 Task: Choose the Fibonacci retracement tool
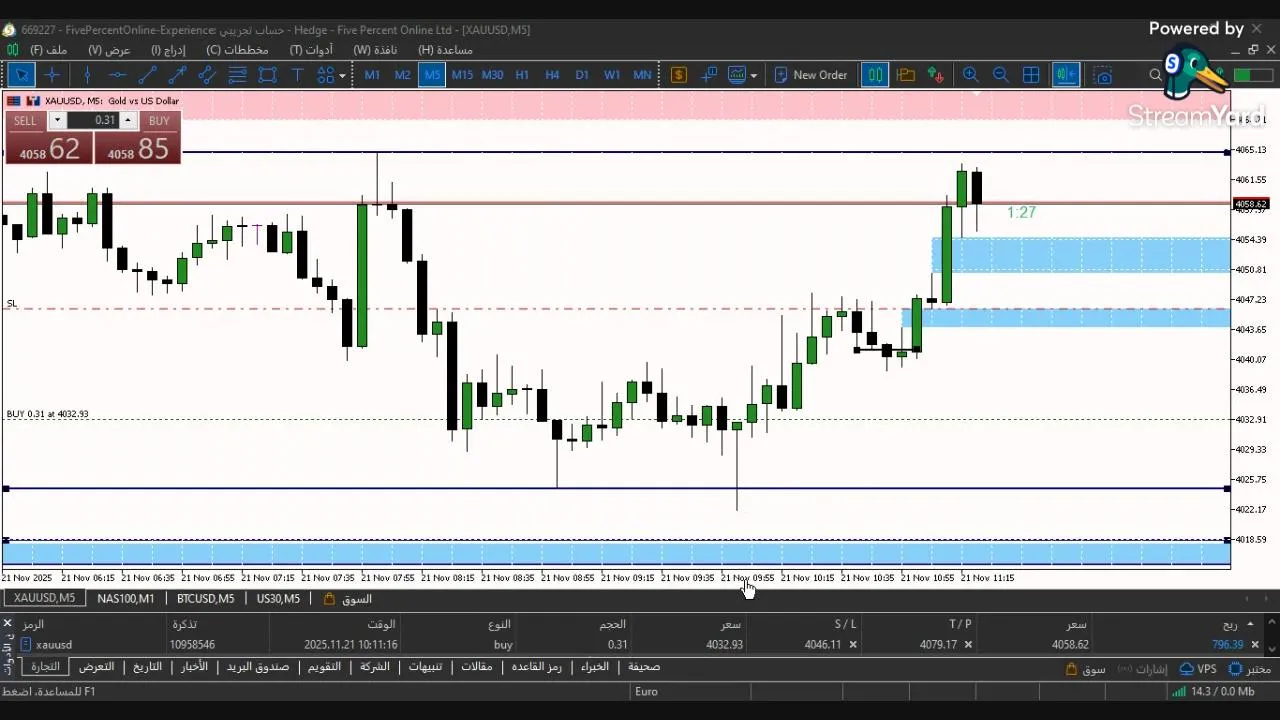pos(237,75)
